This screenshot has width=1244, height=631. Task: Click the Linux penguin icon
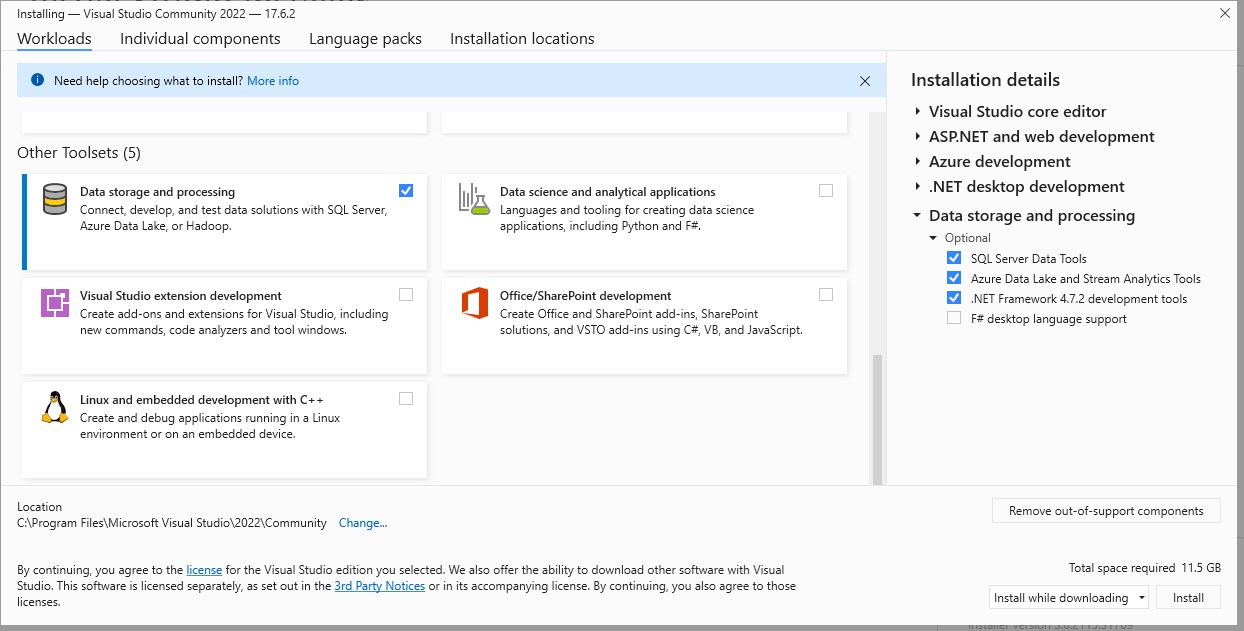[55, 407]
